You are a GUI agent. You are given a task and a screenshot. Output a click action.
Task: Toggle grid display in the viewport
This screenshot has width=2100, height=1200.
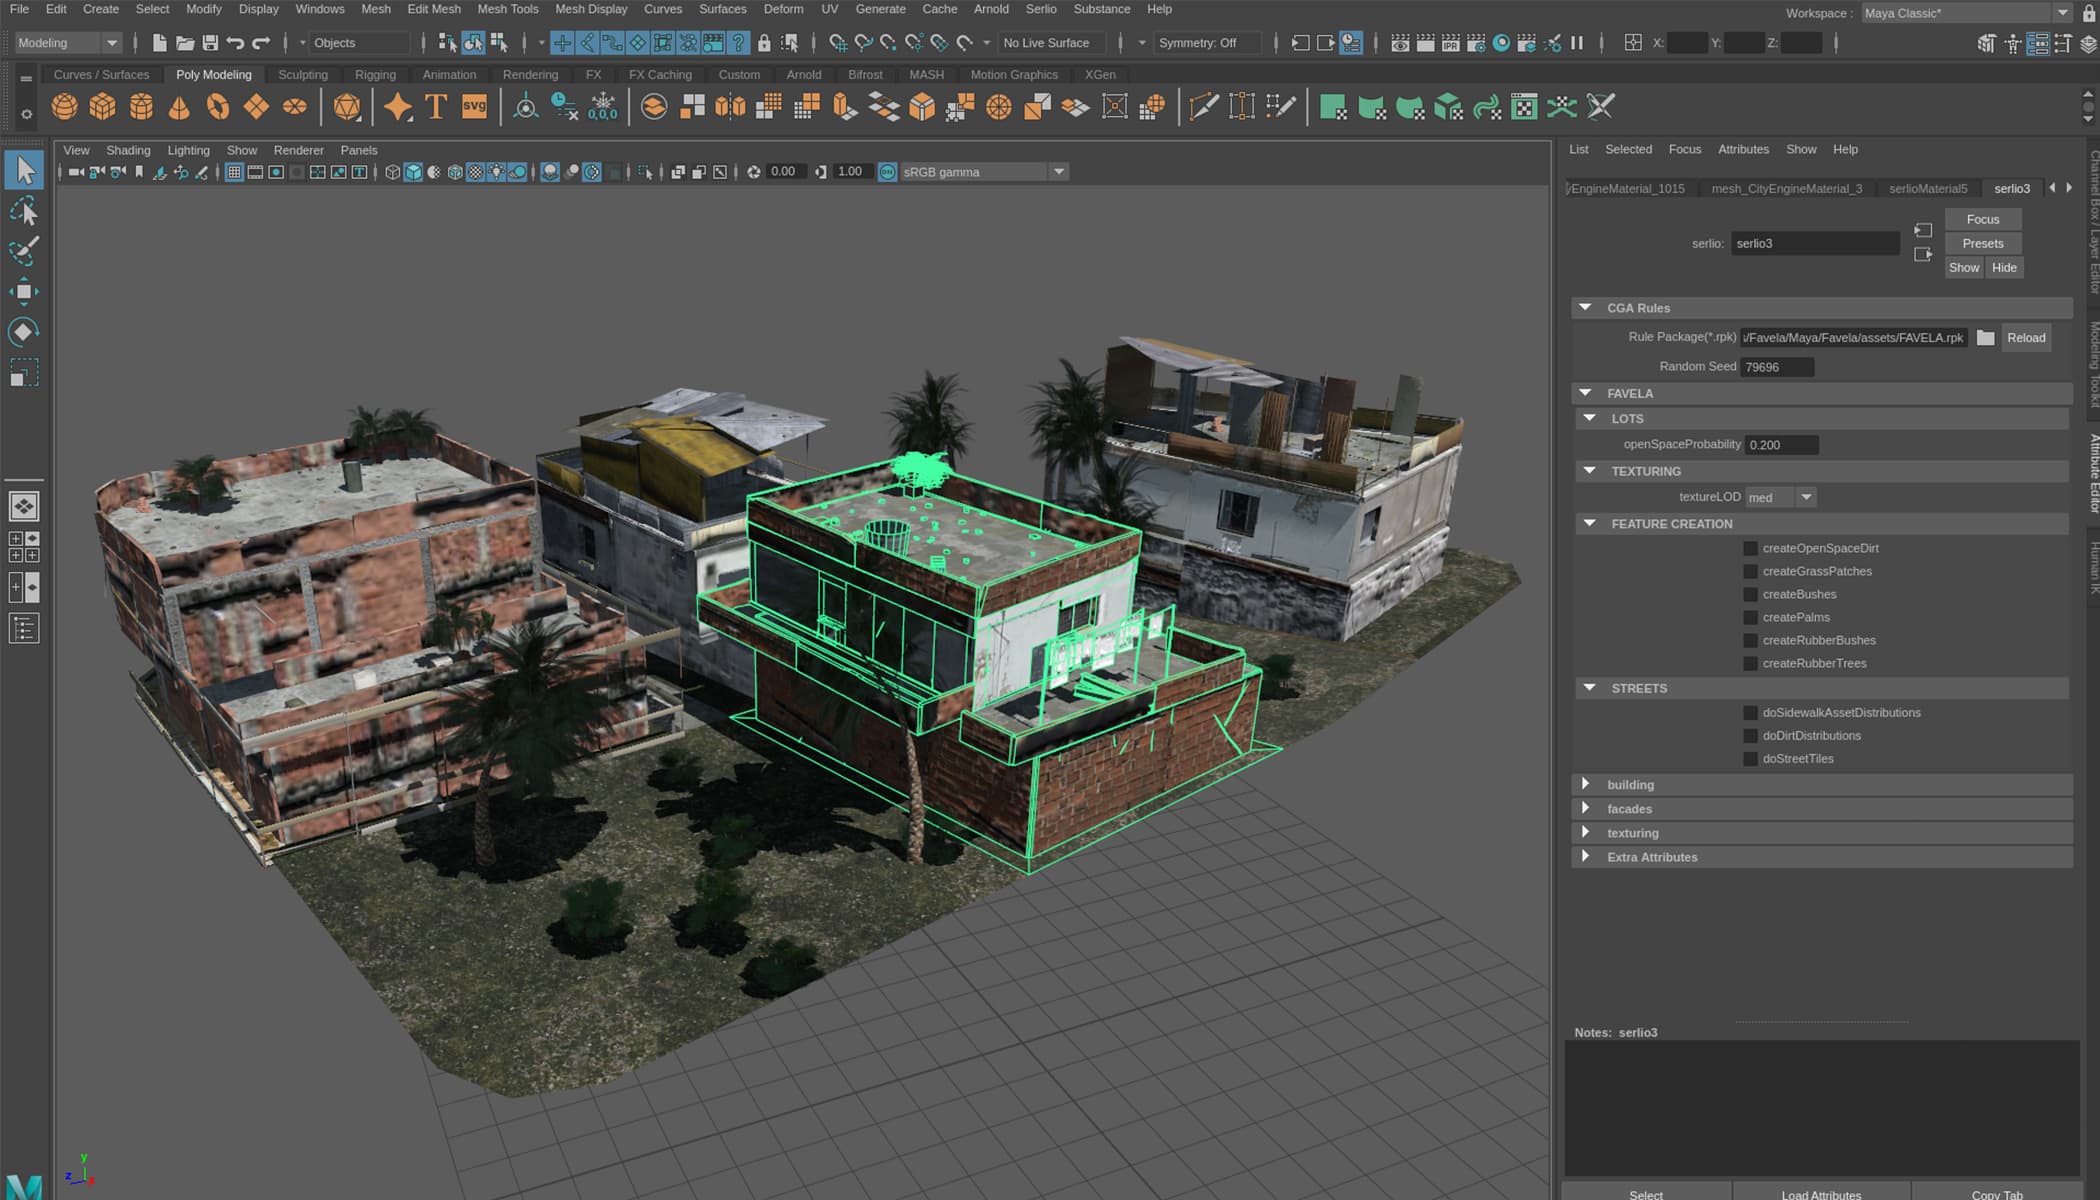pyautogui.click(x=234, y=171)
